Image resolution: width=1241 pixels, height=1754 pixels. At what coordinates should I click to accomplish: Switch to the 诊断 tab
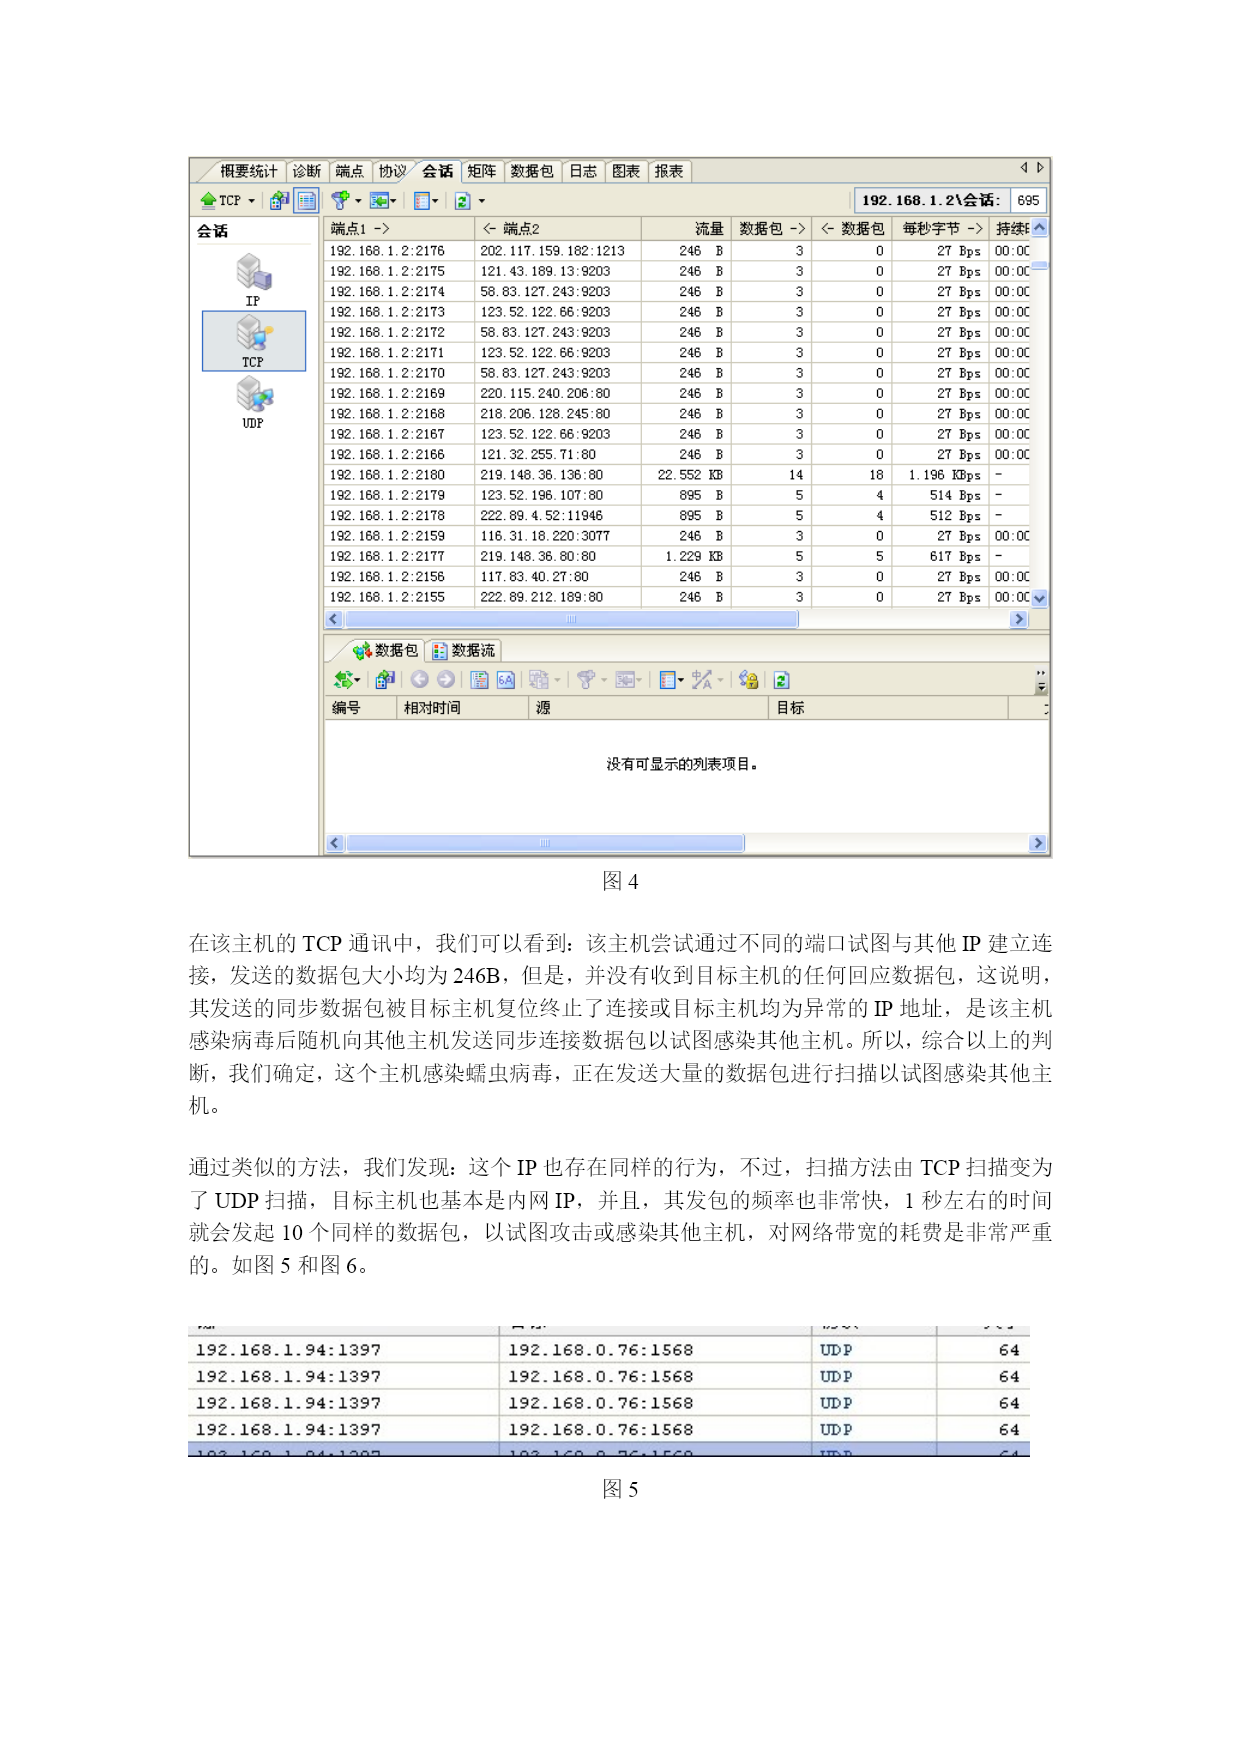(x=307, y=172)
